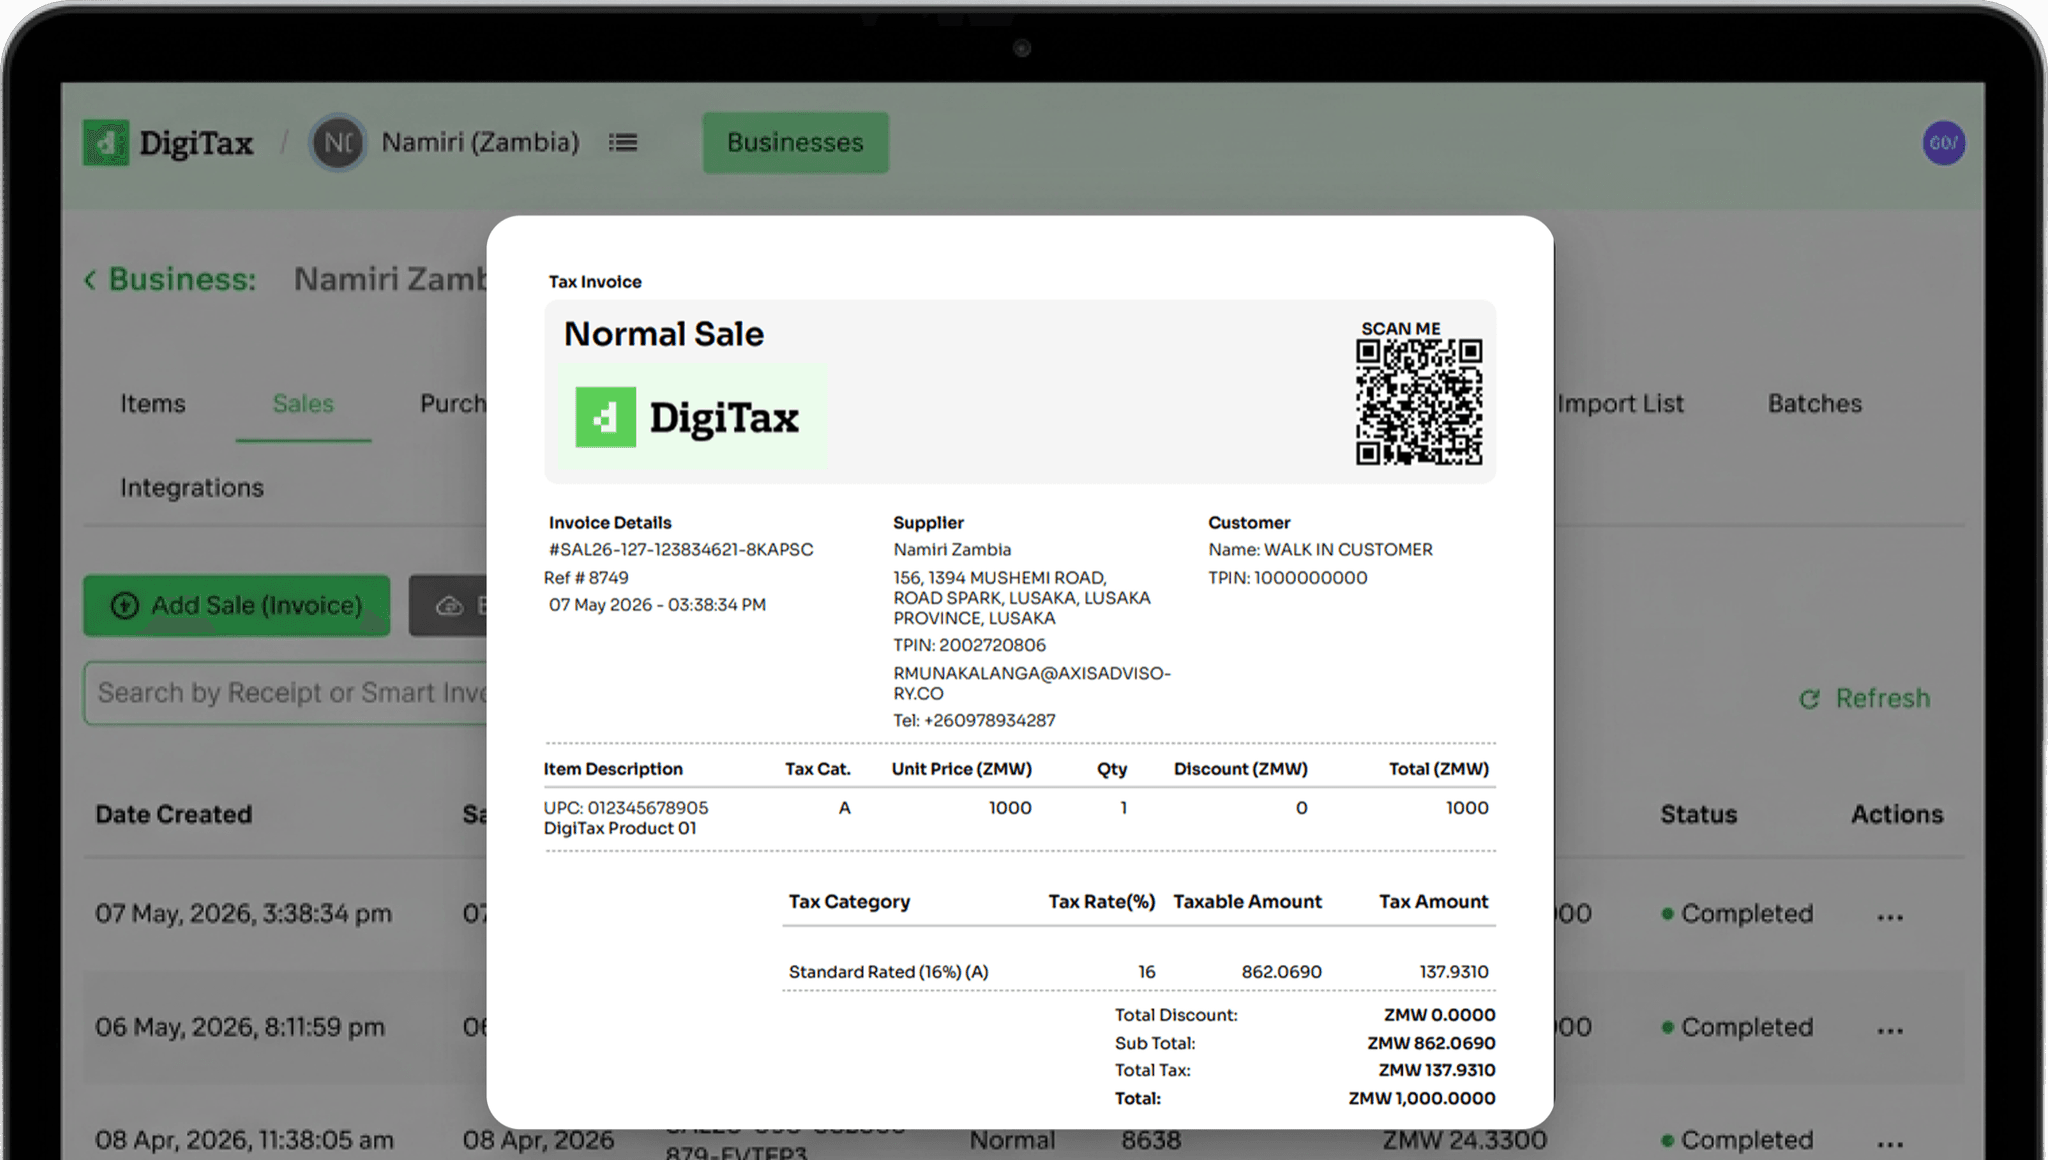Open the Businesses button
Image resolution: width=2048 pixels, height=1160 pixels.
tap(795, 143)
